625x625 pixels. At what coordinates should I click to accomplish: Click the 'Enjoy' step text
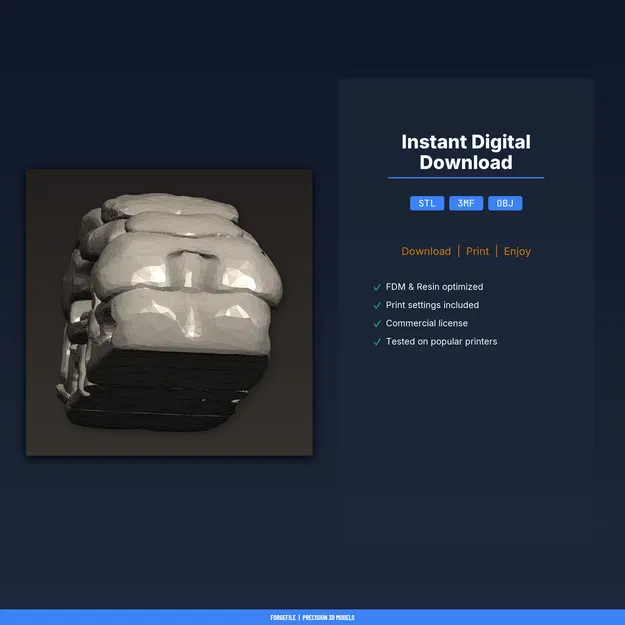pos(517,252)
